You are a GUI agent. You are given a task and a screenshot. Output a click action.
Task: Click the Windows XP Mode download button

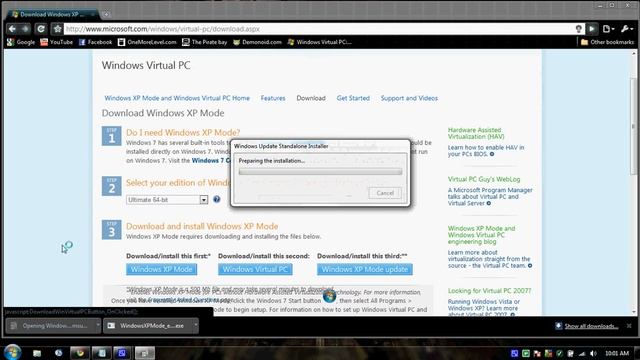162,269
